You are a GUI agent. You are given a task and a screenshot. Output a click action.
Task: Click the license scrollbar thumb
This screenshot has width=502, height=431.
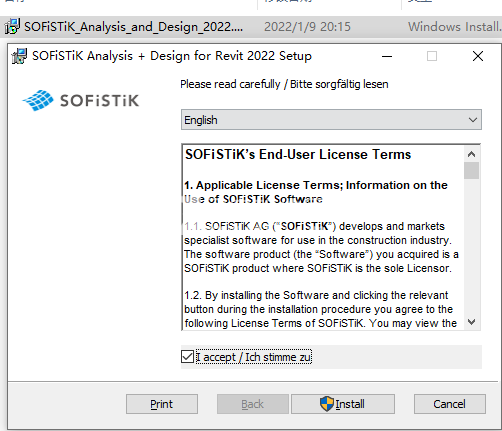[x=471, y=170]
